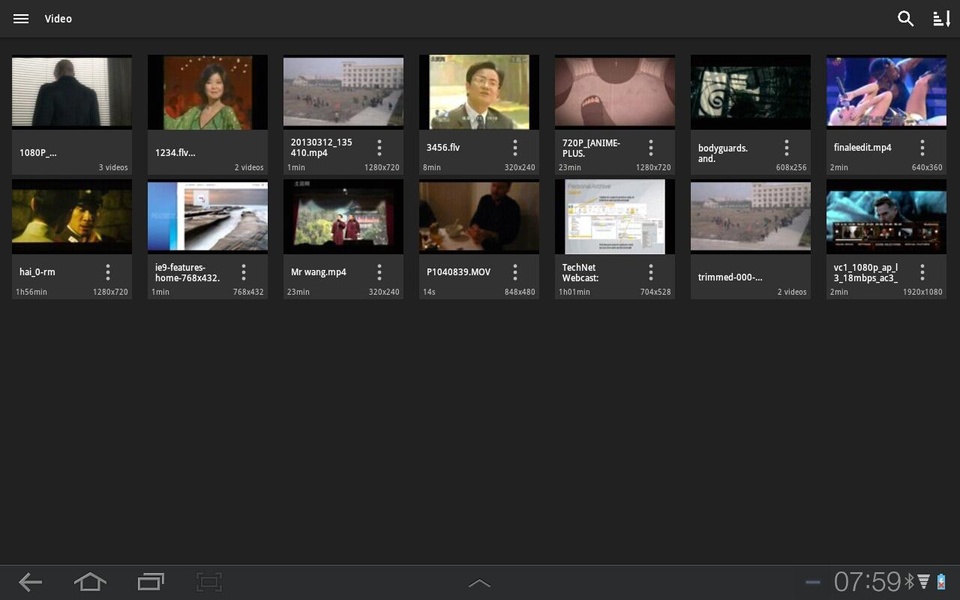
Task: Open options menu for 720P_[ANIME-PLUS.
Action: coord(651,148)
